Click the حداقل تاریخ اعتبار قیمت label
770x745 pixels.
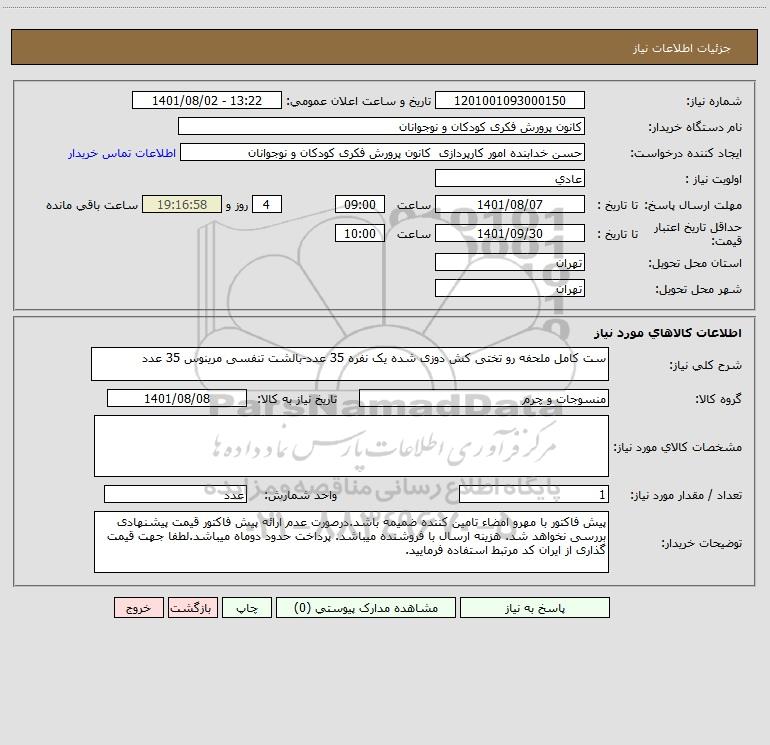pos(698,234)
